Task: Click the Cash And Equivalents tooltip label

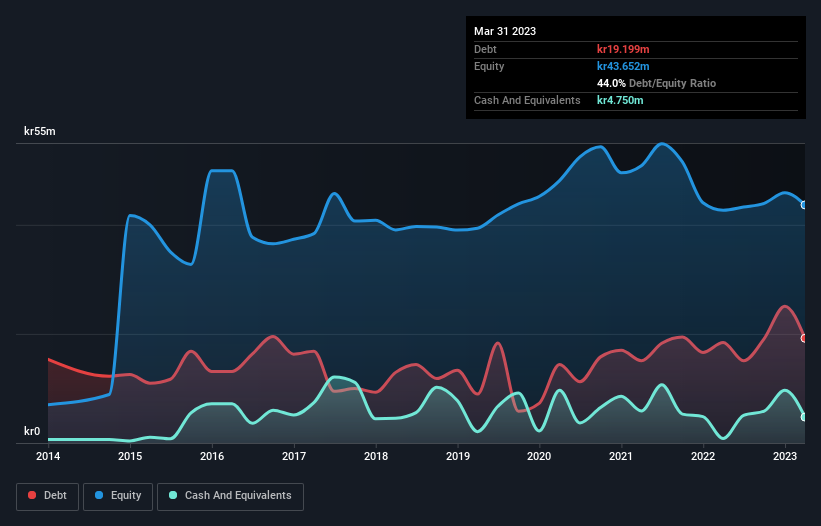Action: [527, 100]
